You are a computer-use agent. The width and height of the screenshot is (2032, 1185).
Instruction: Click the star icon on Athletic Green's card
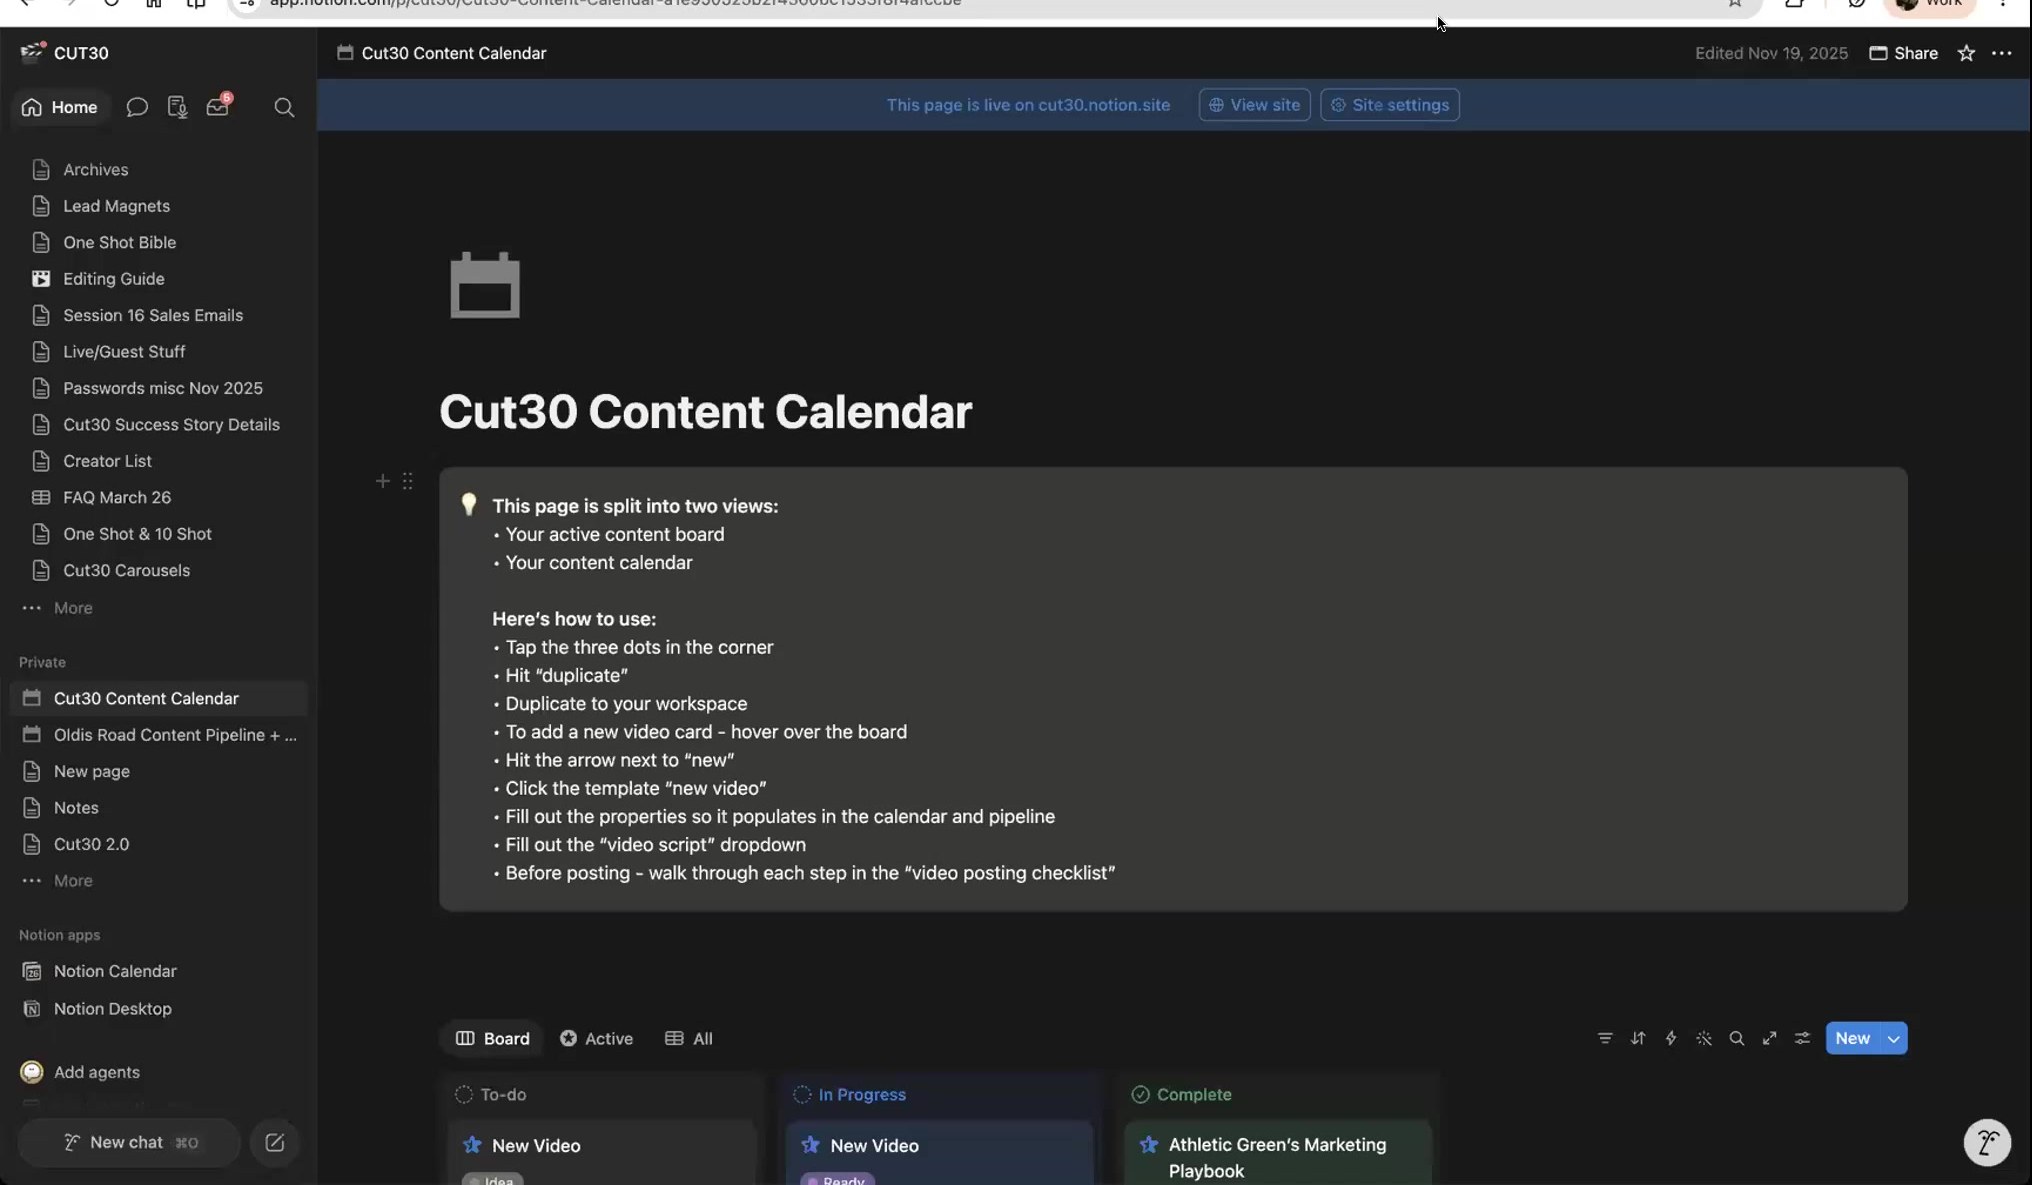1149,1144
